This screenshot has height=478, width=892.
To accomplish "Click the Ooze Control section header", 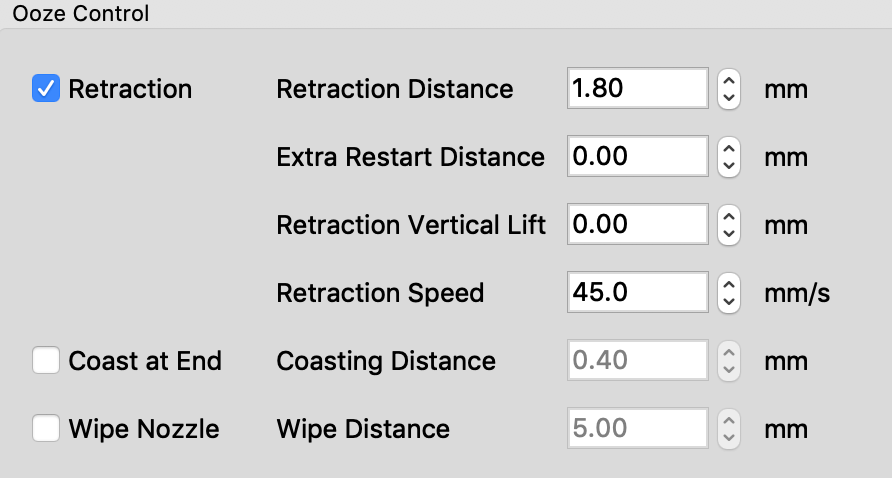I will tap(81, 14).
